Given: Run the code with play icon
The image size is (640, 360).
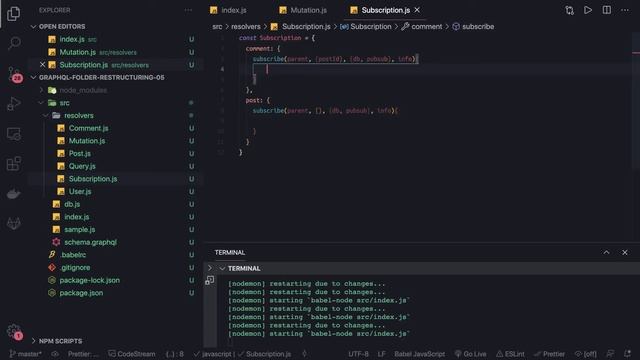Looking at the screenshot, I should (588, 10).
